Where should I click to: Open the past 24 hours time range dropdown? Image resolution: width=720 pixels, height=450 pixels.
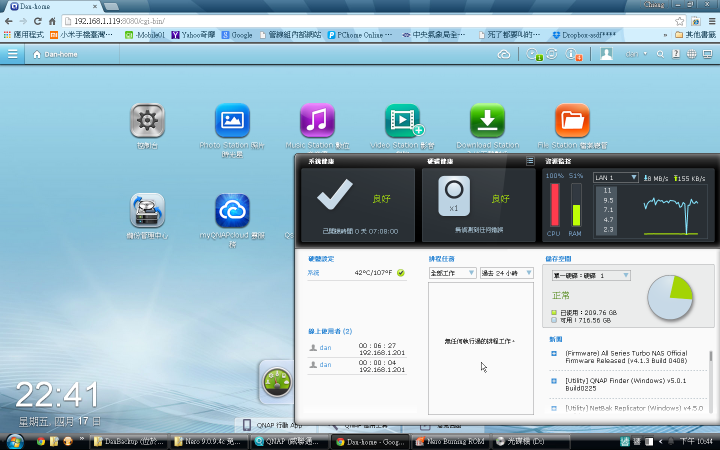click(x=506, y=273)
